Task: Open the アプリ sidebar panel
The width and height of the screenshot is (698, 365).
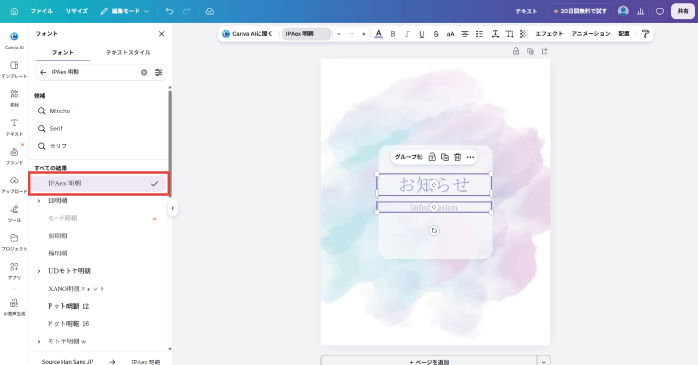Action: tap(14, 271)
